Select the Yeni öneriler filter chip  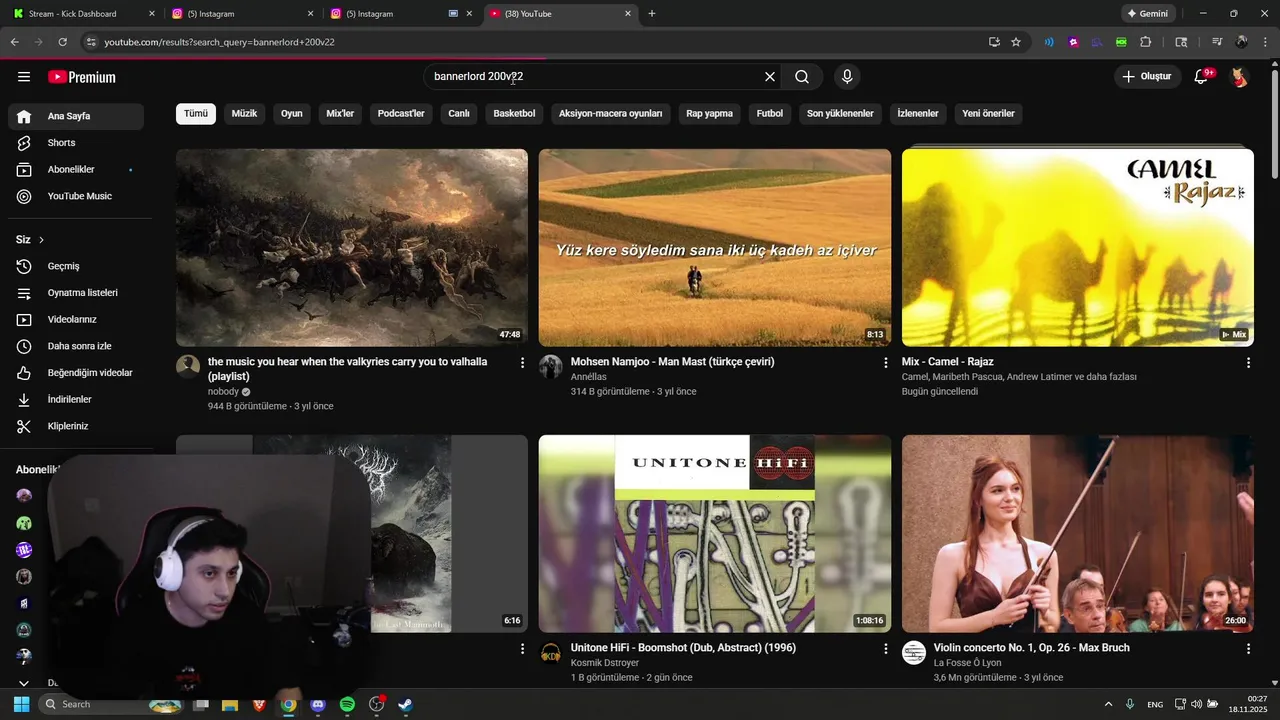988,113
